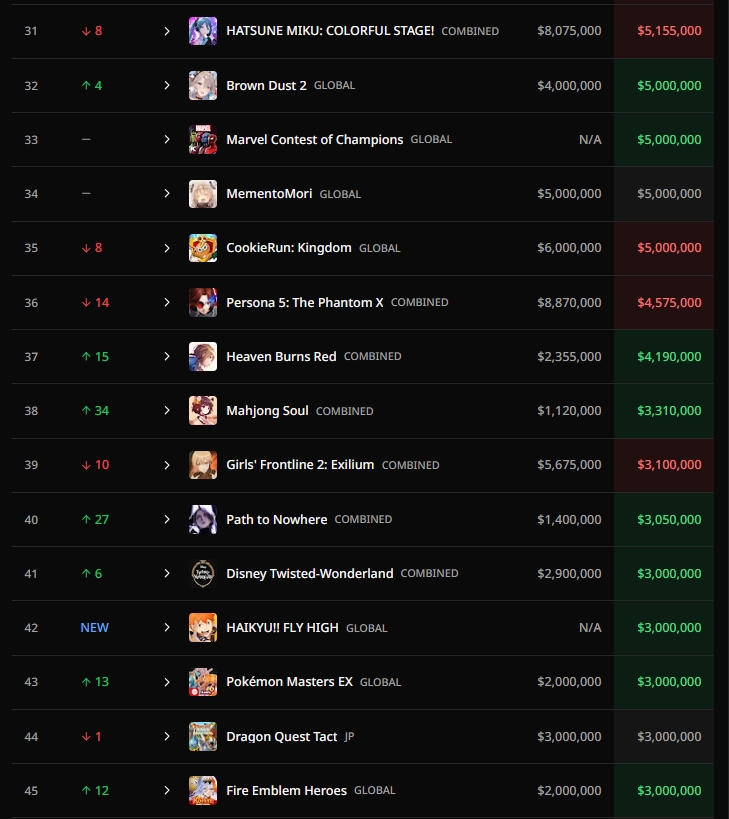The image size is (729, 819).
Task: Click the HATSUNE MIKU: COLORFUL STAGE! game icon
Action: pos(203,31)
